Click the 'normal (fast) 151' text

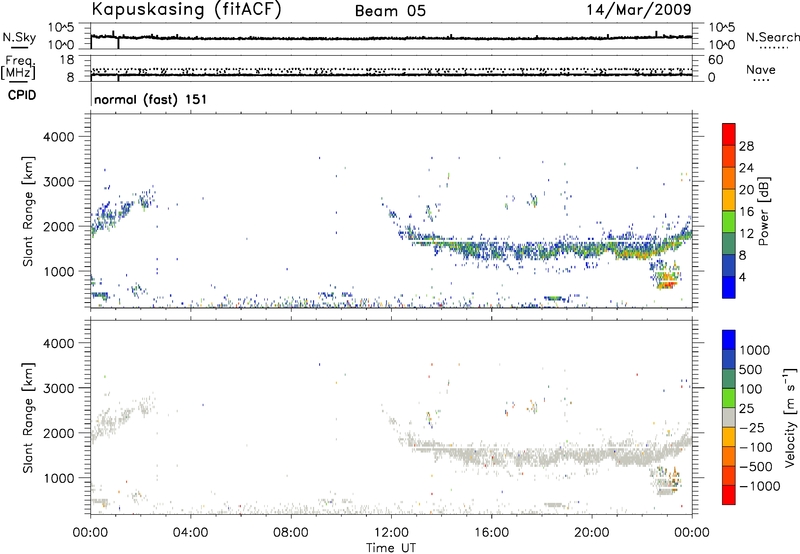coord(151,99)
